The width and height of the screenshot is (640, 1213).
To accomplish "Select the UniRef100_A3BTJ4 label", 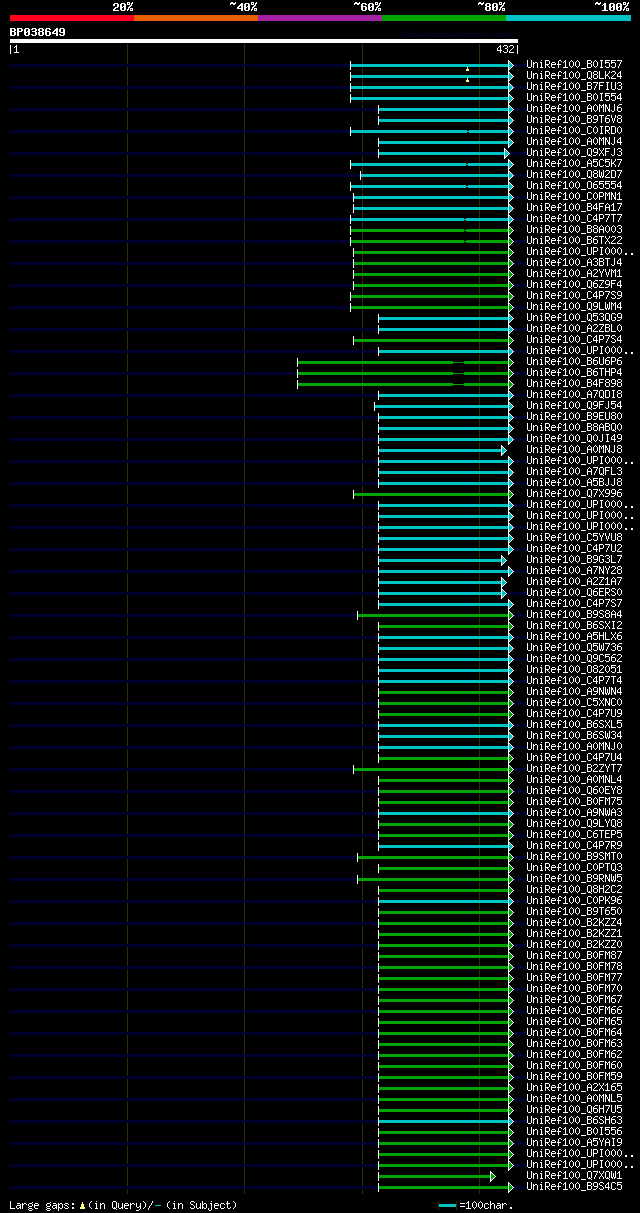I will [574, 262].
